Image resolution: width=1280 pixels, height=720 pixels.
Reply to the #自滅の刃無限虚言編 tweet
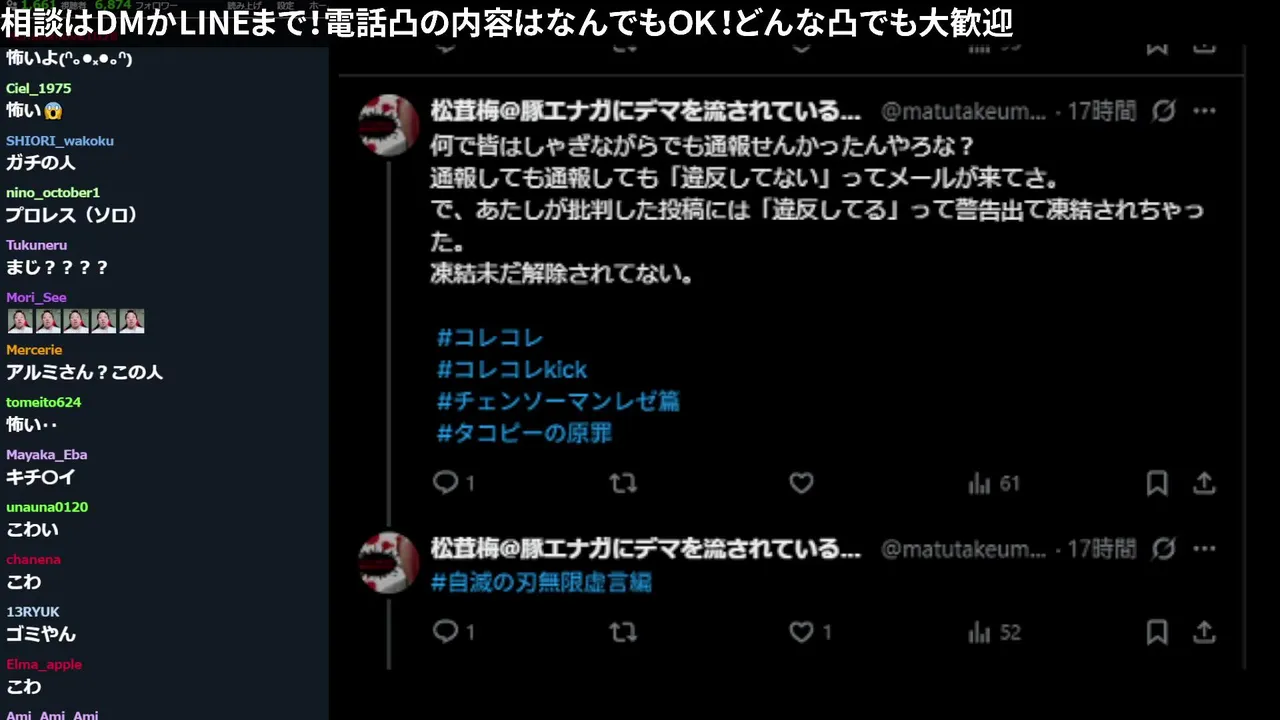[446, 632]
